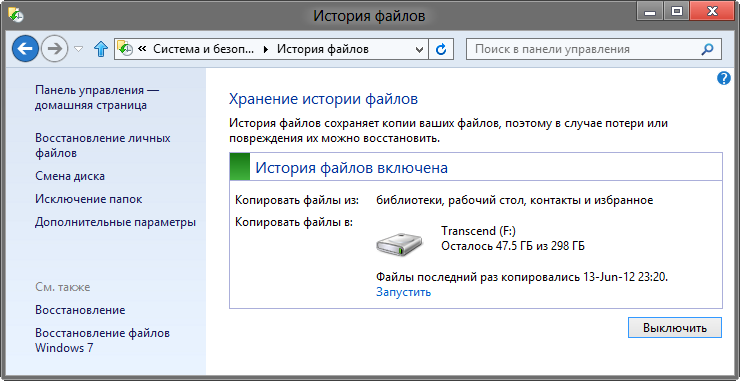This screenshot has width=740, height=381.
Task: Open recent pages dropdown arrow
Action: 79,49
